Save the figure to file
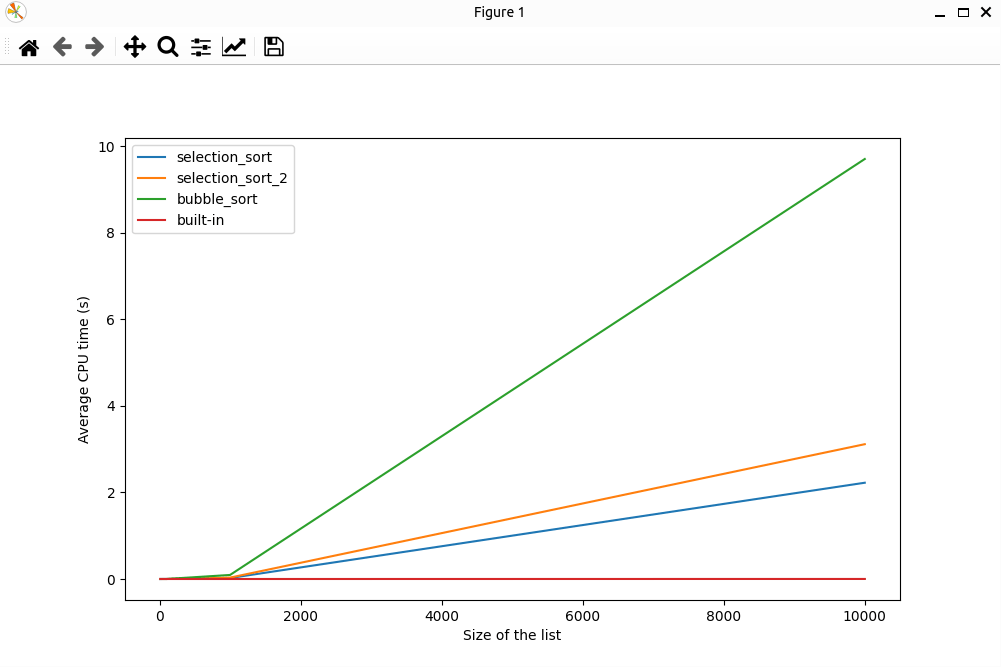The width and height of the screenshot is (1001, 667). [x=274, y=47]
